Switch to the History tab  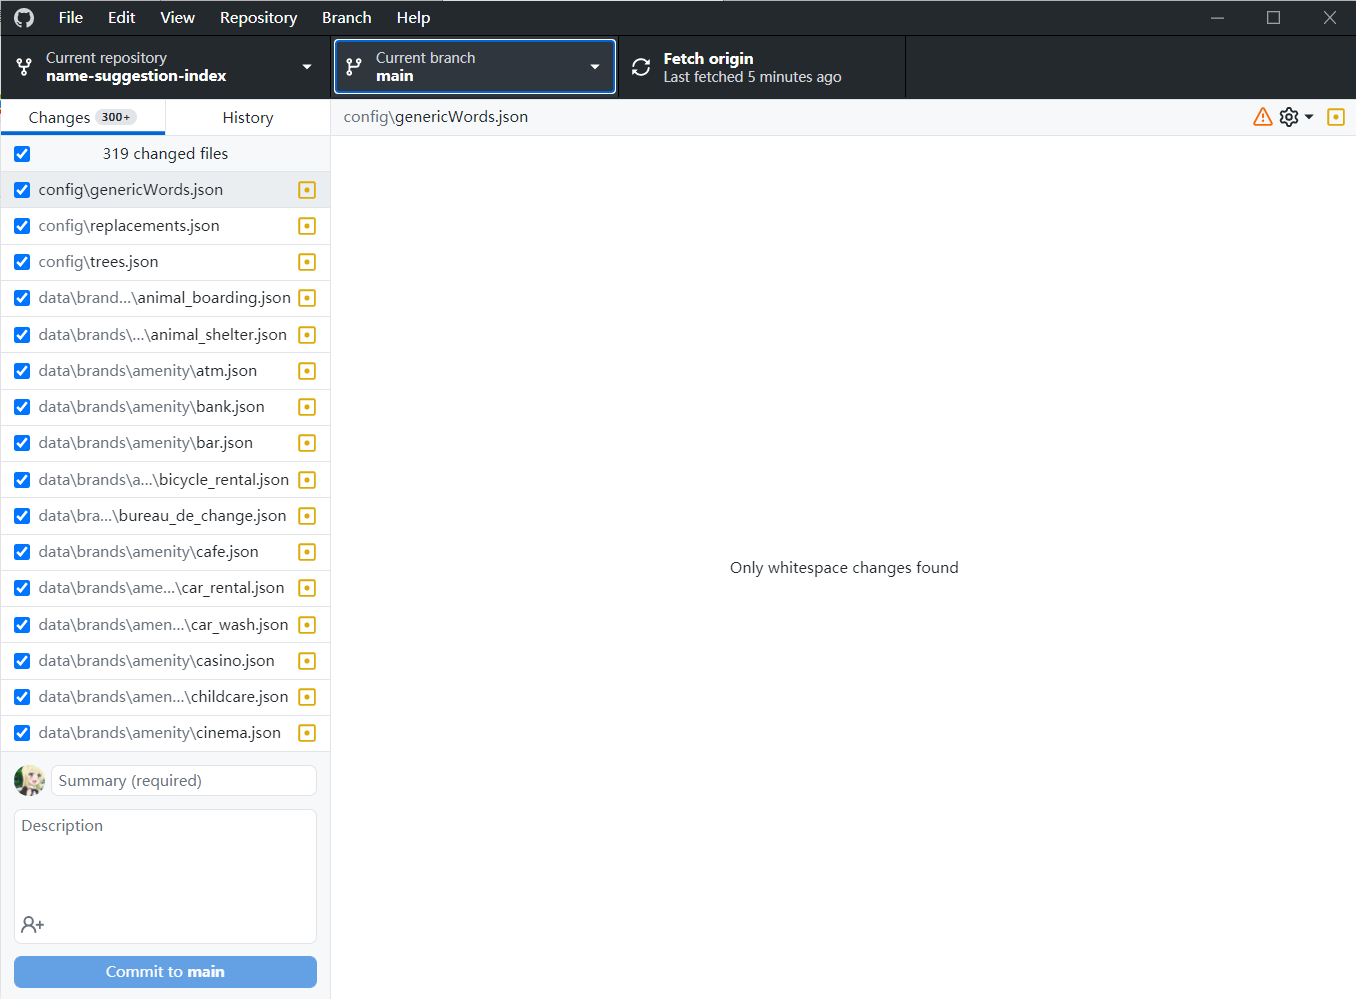(x=246, y=117)
